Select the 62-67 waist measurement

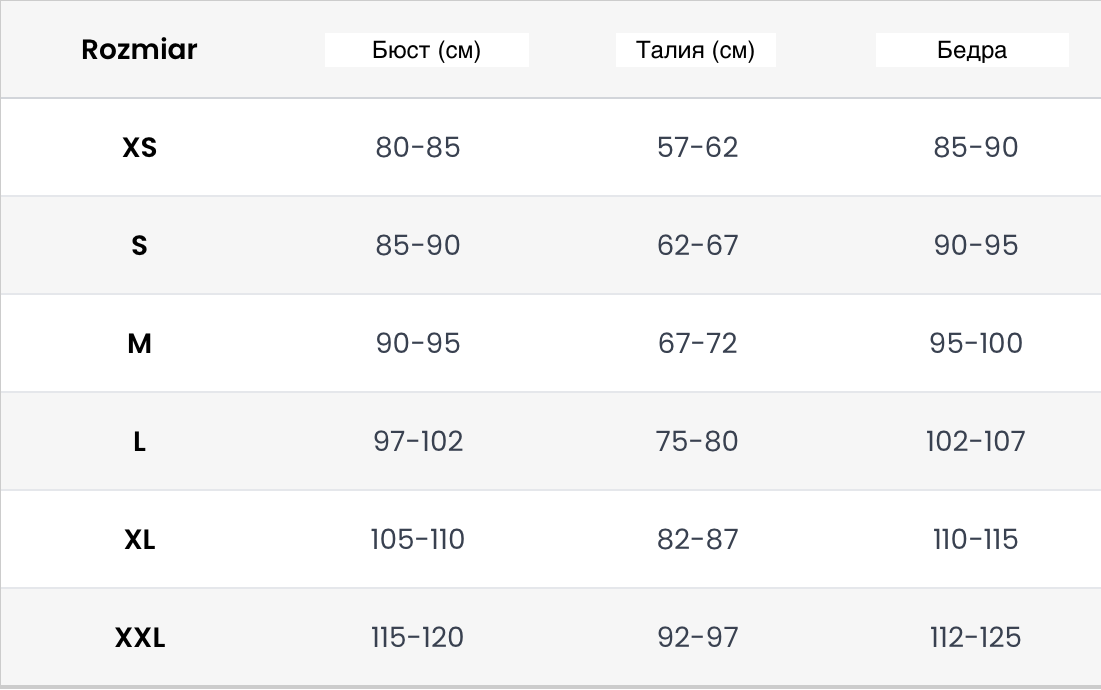pyautogui.click(x=697, y=246)
